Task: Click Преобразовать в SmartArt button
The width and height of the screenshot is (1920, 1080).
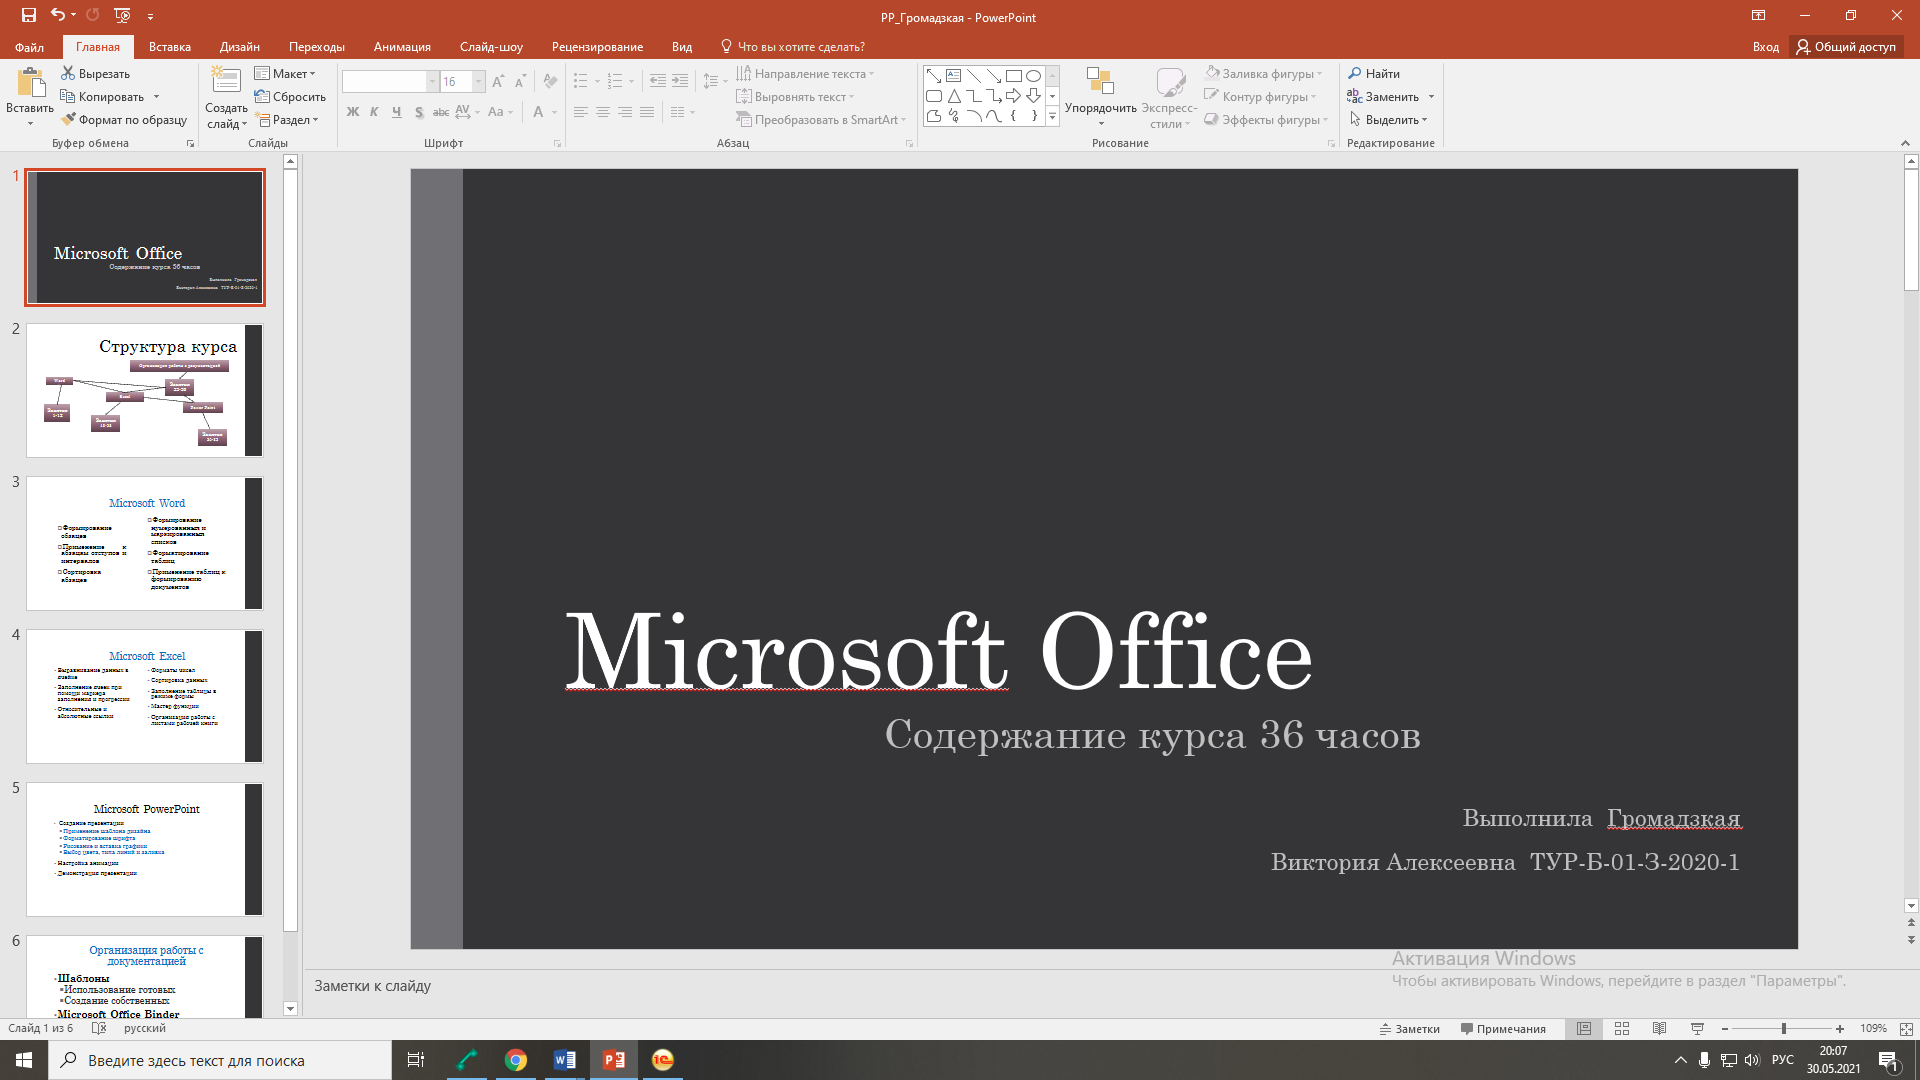Action: coord(821,119)
